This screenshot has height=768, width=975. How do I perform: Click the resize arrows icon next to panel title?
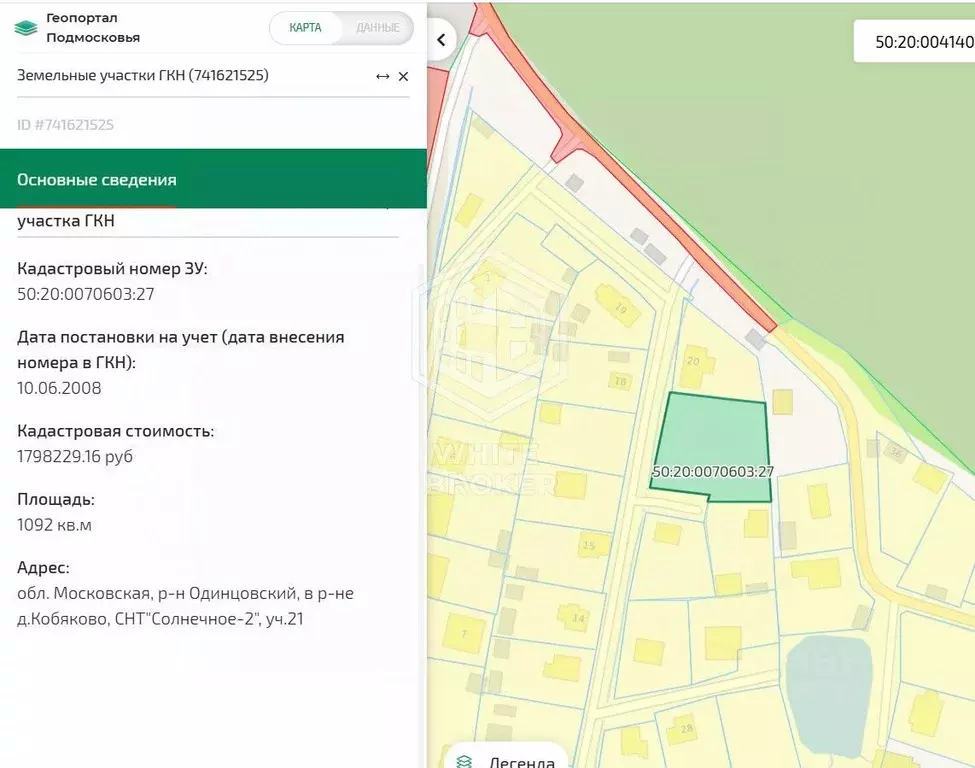click(x=382, y=75)
